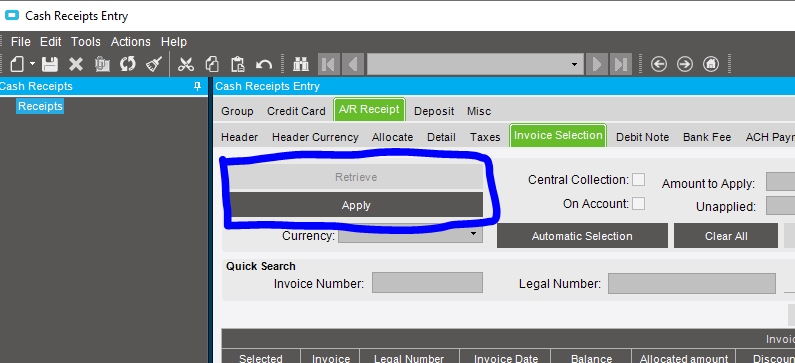Open the Allocate sub-tab
795x363 pixels.
click(392, 137)
